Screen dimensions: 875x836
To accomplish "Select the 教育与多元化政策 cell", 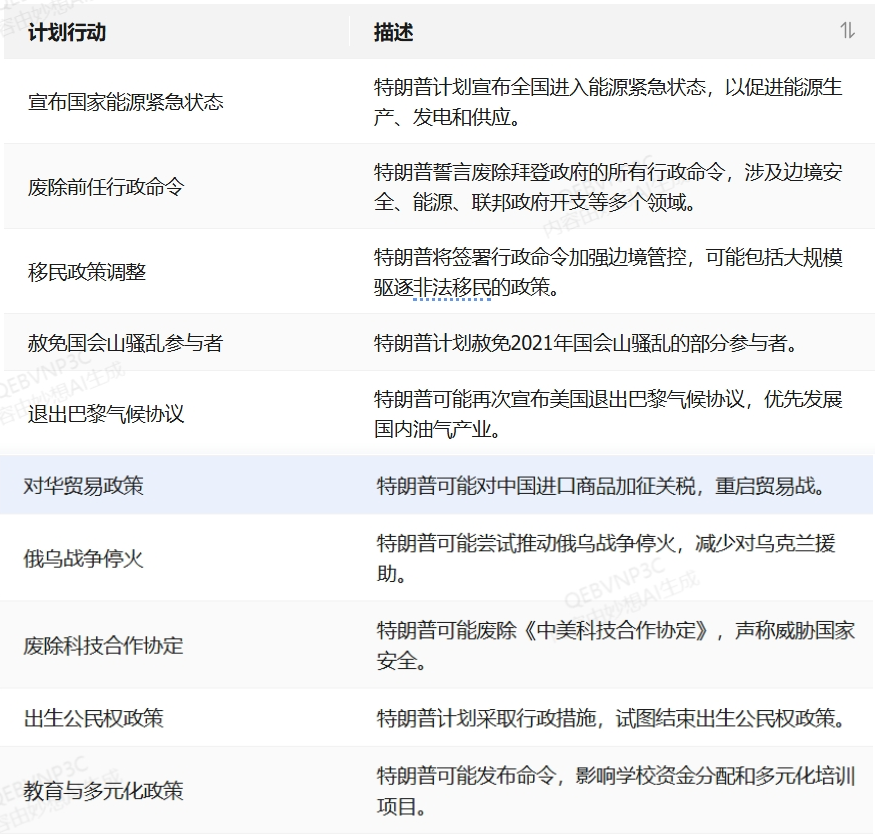I will tap(103, 790).
